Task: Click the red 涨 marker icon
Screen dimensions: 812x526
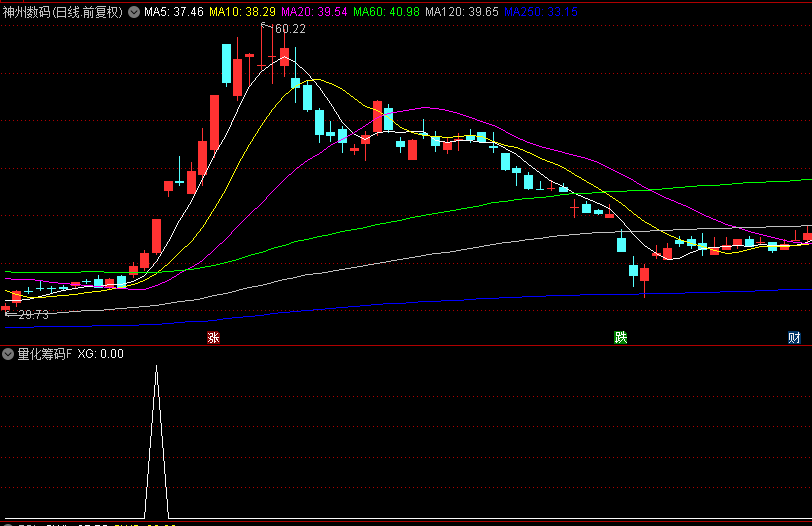Action: pos(213,338)
